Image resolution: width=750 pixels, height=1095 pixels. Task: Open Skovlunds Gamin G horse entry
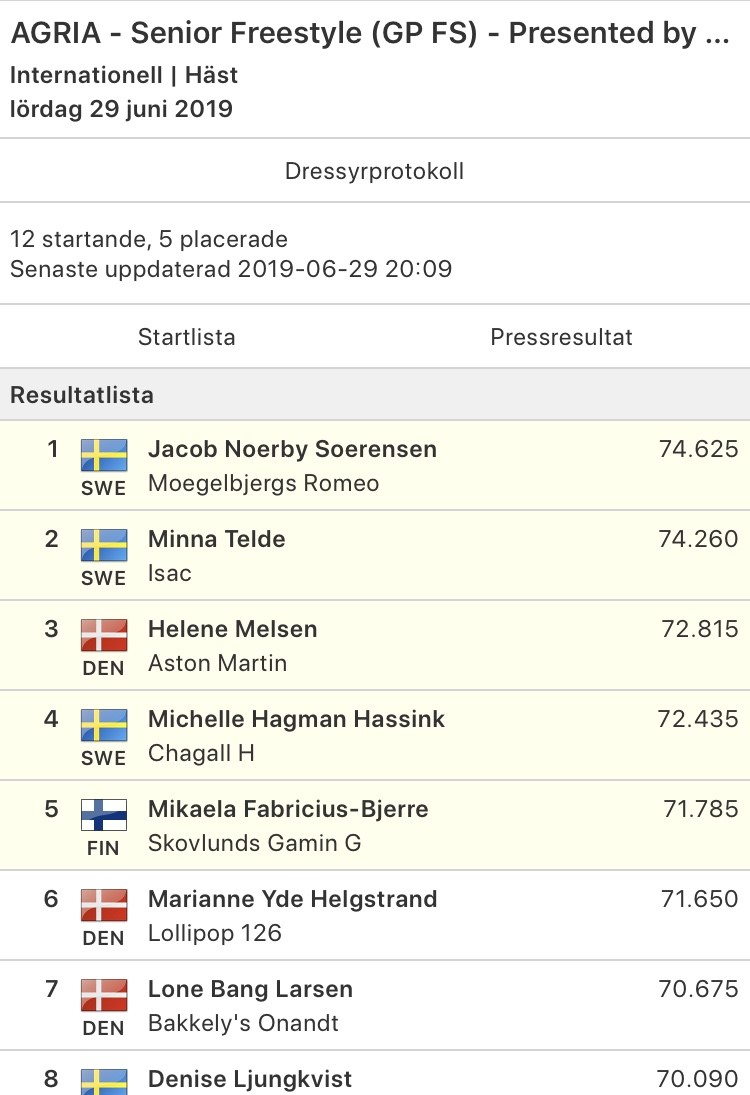(254, 843)
